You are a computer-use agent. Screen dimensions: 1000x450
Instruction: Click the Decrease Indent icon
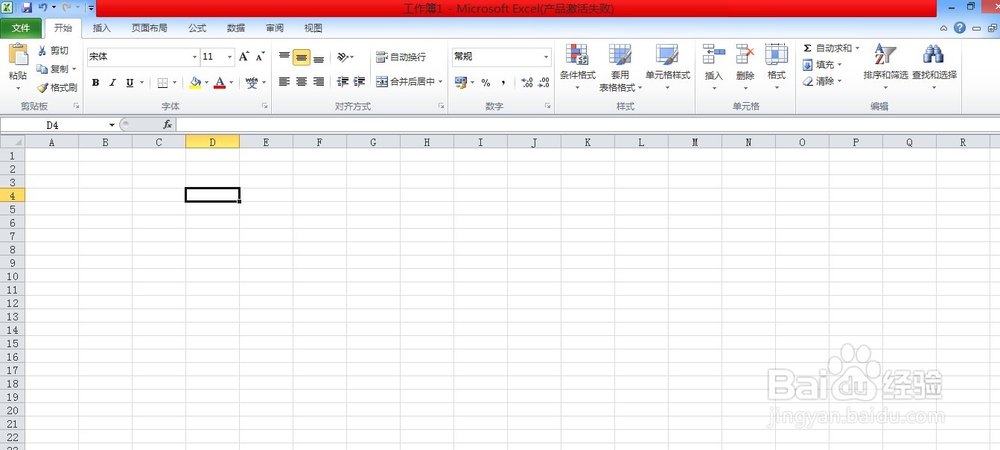[x=342, y=82]
